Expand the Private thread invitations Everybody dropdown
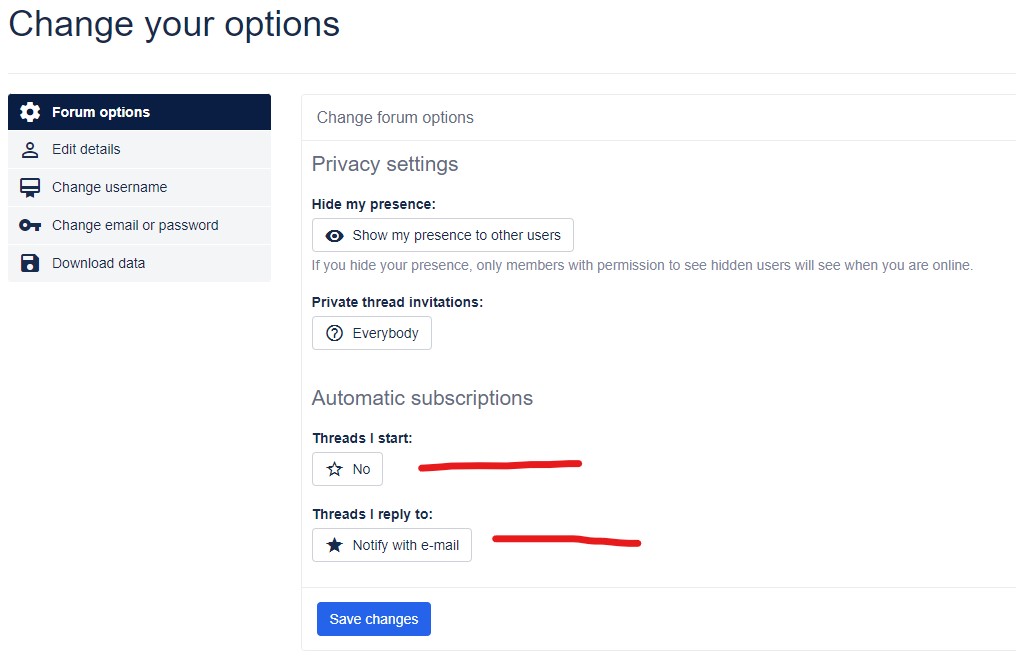 pos(372,333)
